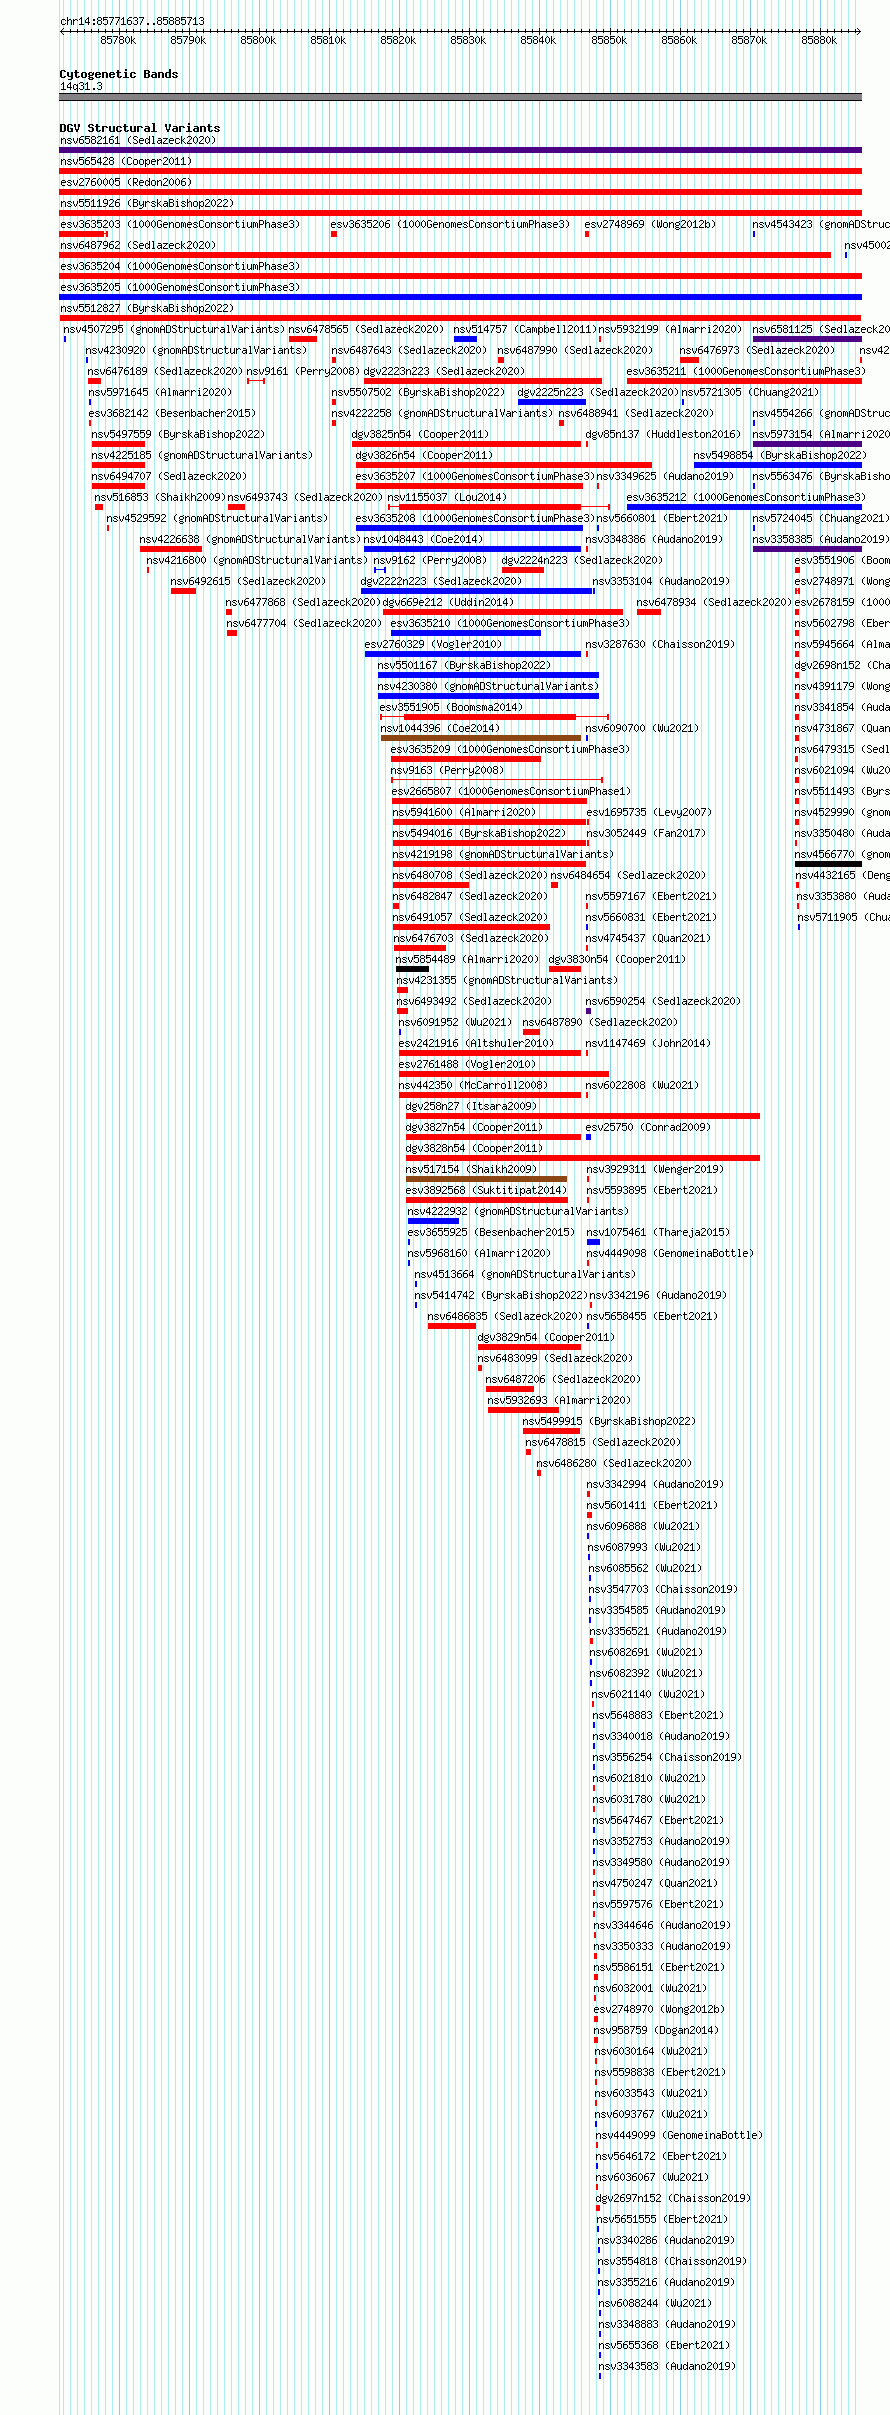Click nsv514757 (Campbell2011) label
Screen dimensions: 890x2415
pyautogui.click(x=525, y=329)
